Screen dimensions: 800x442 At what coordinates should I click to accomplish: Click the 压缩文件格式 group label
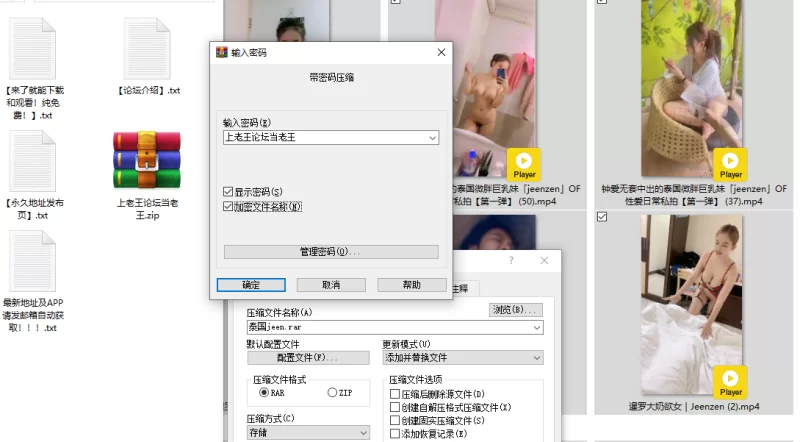point(280,380)
